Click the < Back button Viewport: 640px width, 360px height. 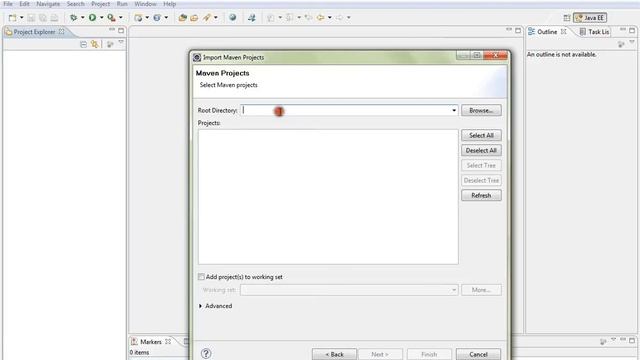[334, 354]
